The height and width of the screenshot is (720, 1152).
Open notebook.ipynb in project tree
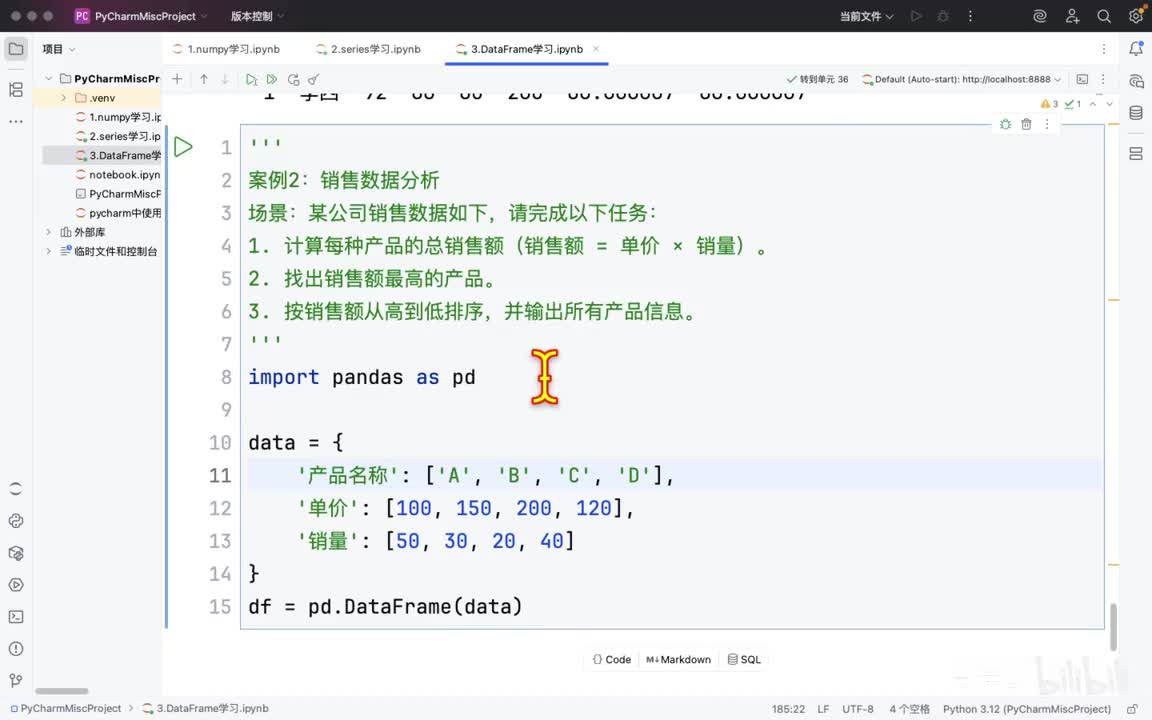pyautogui.click(x=118, y=175)
